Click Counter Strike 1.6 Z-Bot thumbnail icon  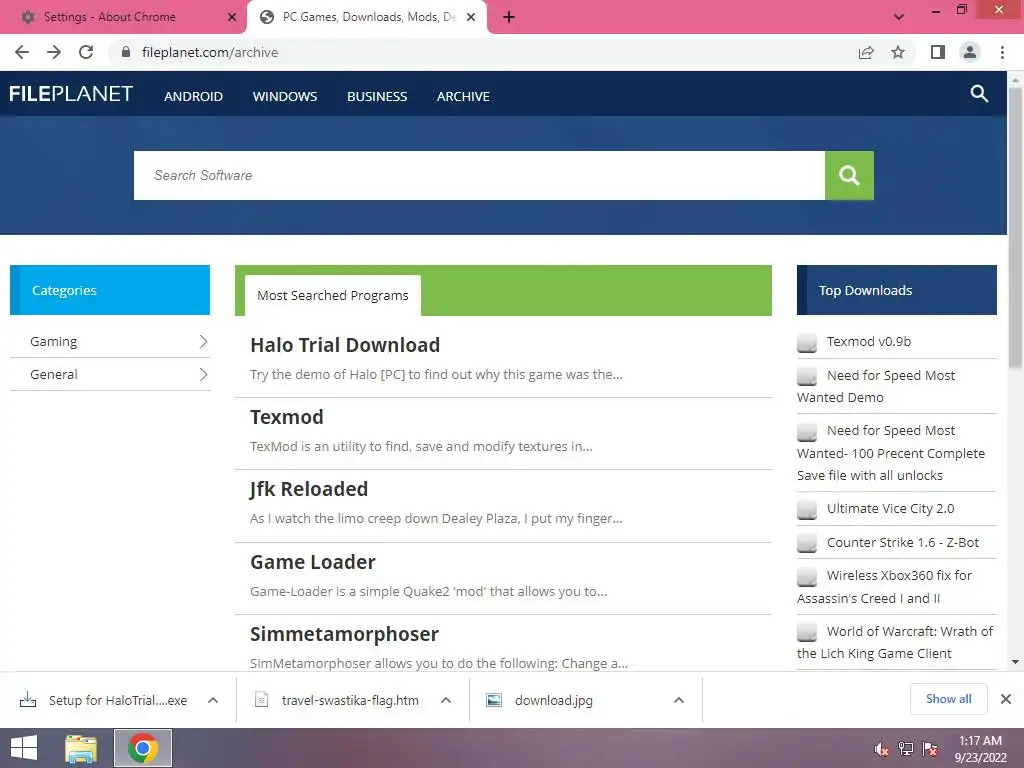point(807,543)
